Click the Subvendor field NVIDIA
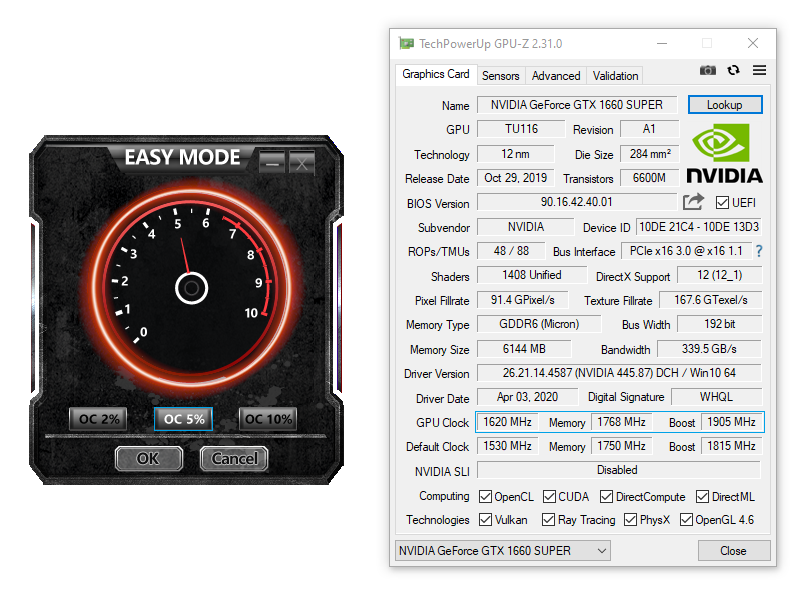Screen dimensions: 811x594 (x=525, y=227)
